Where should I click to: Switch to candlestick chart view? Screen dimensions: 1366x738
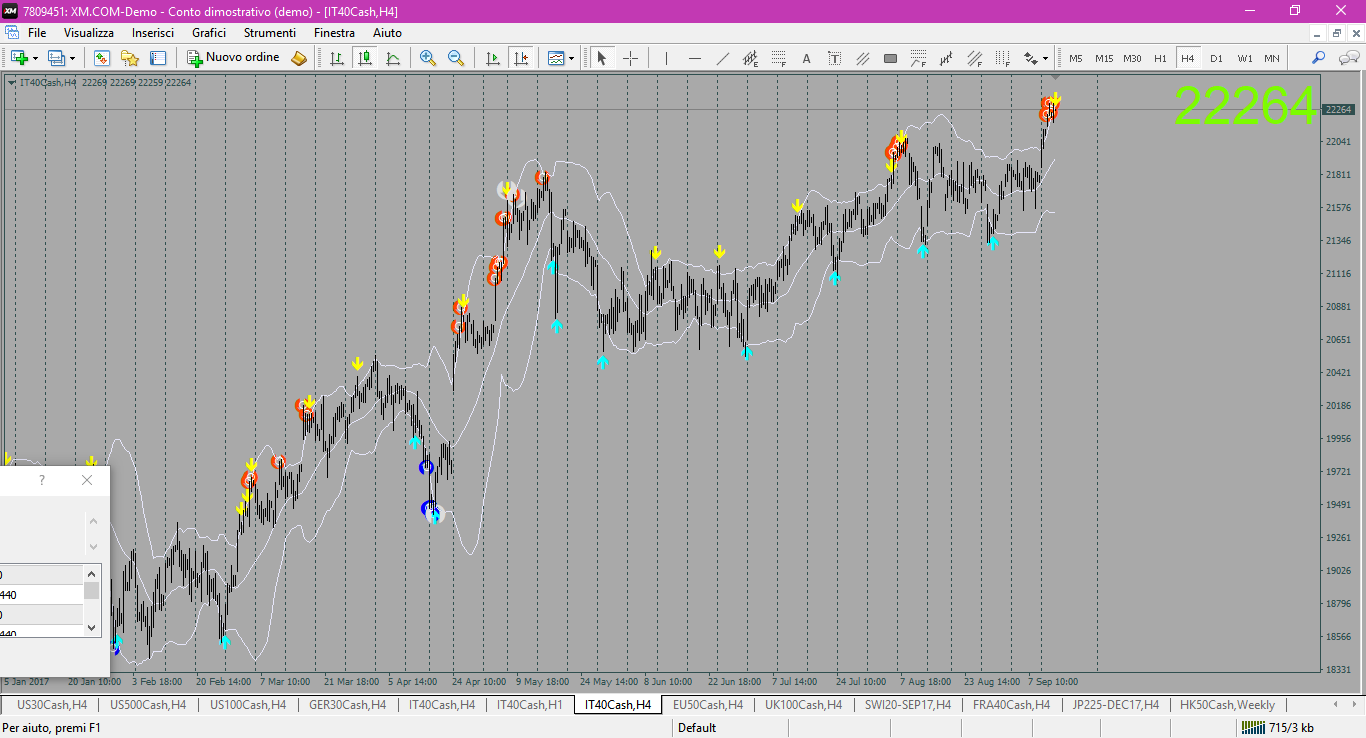[x=365, y=58]
